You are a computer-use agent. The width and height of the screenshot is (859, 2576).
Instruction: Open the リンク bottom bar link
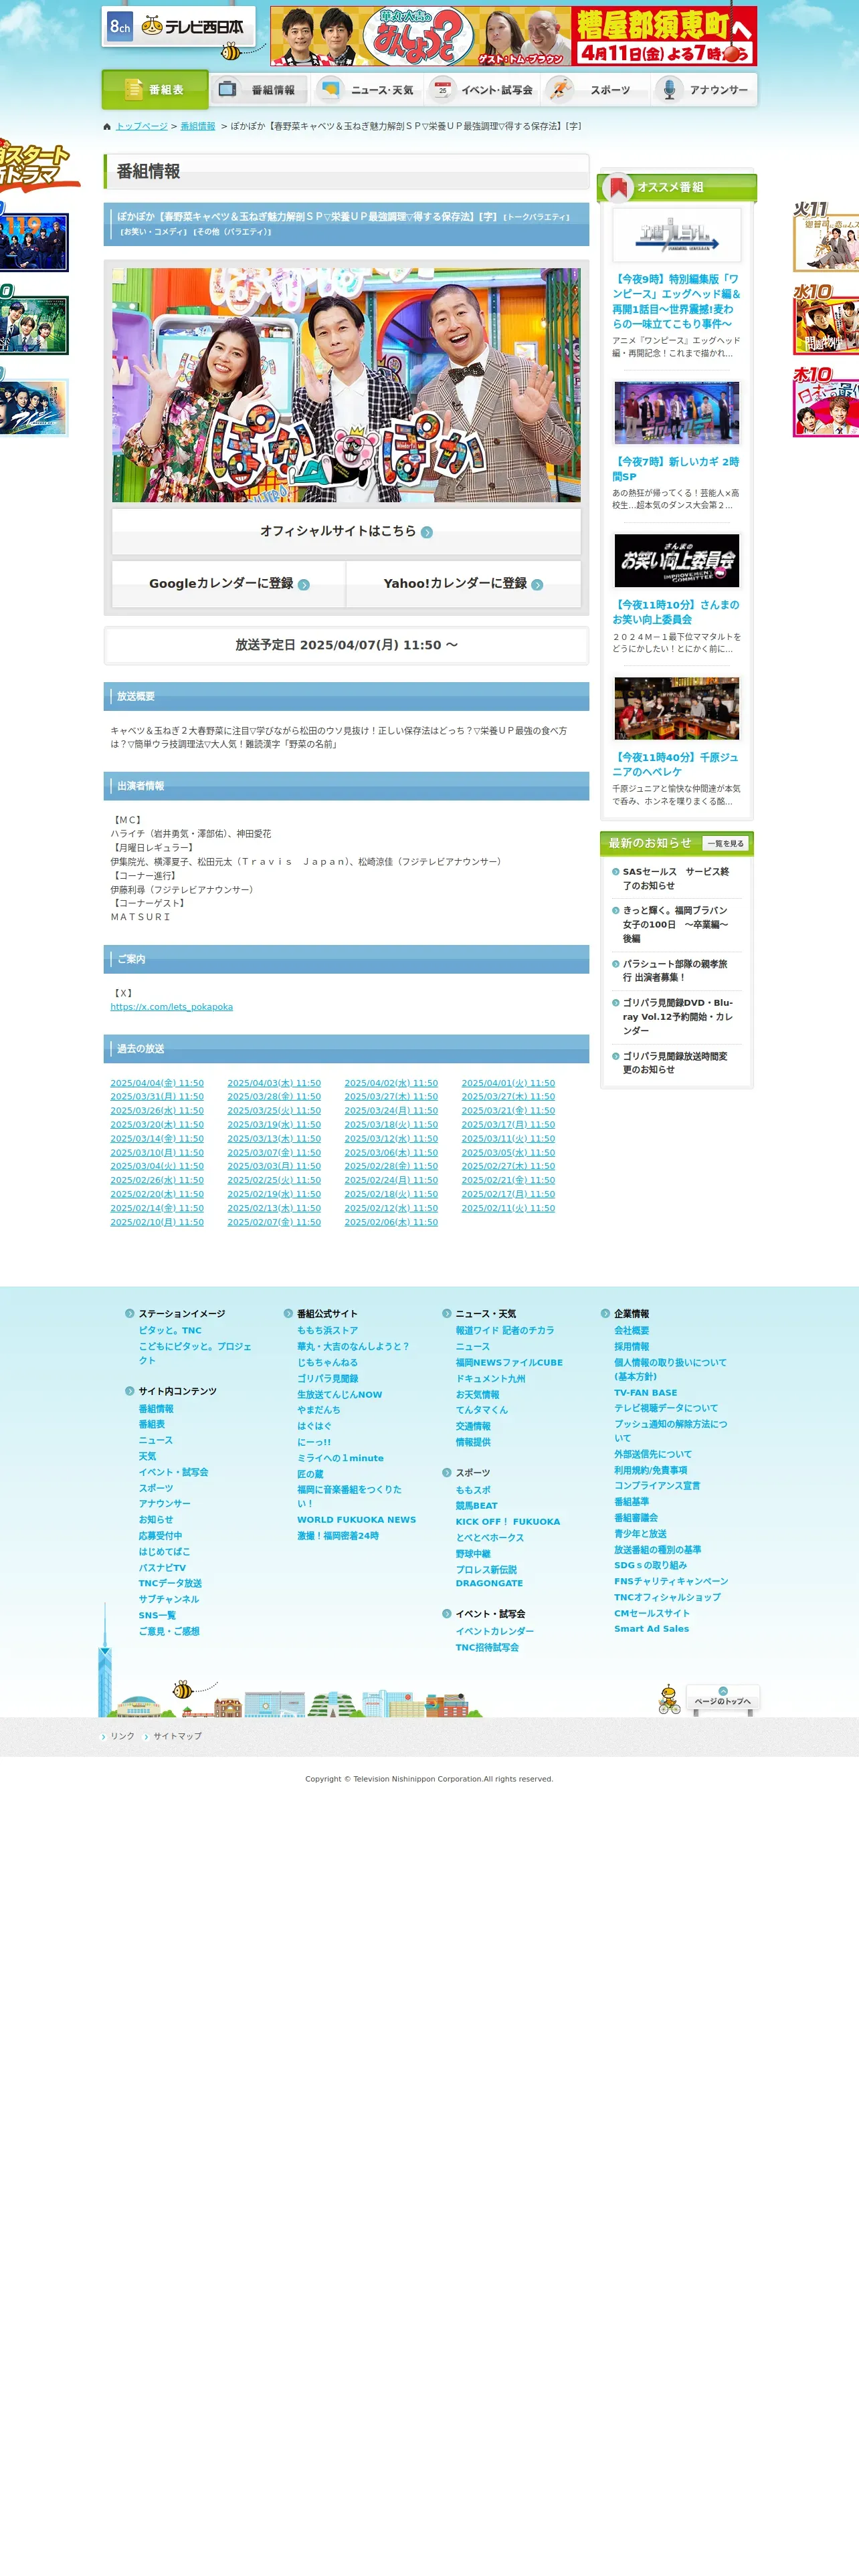122,1736
